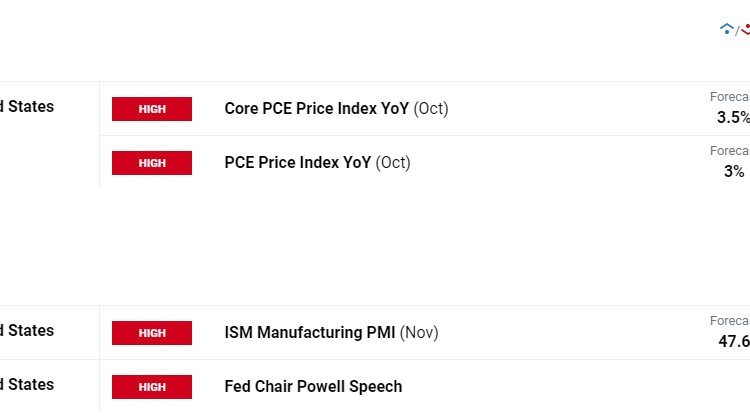Click the (Nov) period tag on ISM row
This screenshot has height=417, width=750.
tap(419, 333)
